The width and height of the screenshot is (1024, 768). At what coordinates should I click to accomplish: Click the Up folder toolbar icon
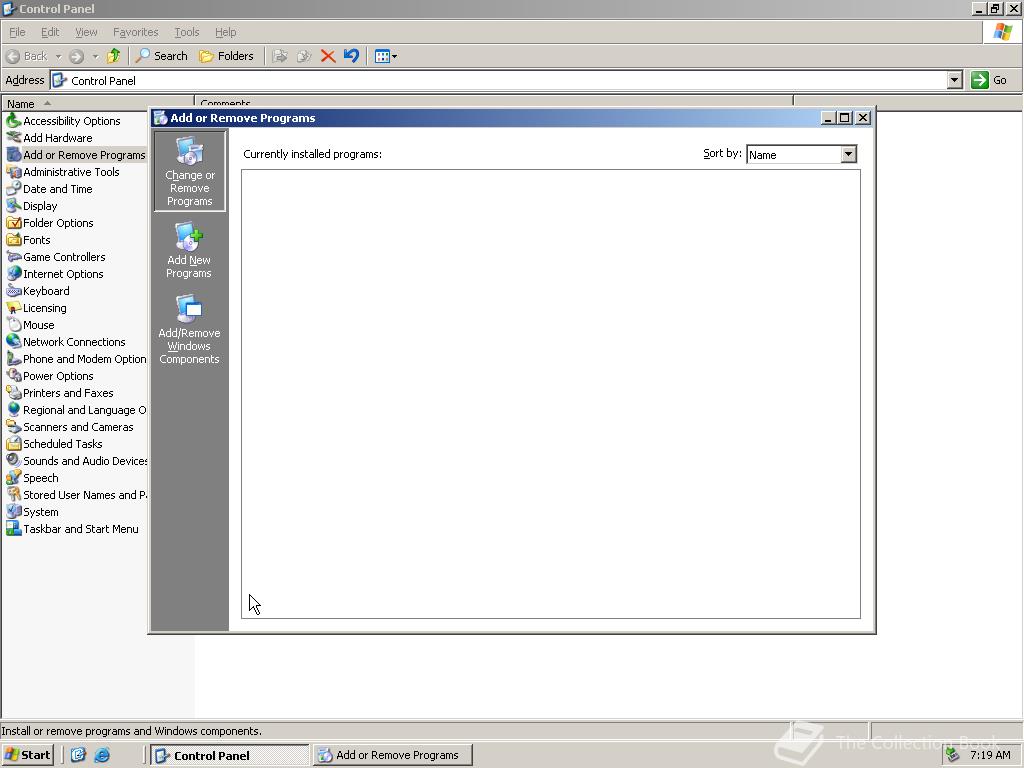114,56
